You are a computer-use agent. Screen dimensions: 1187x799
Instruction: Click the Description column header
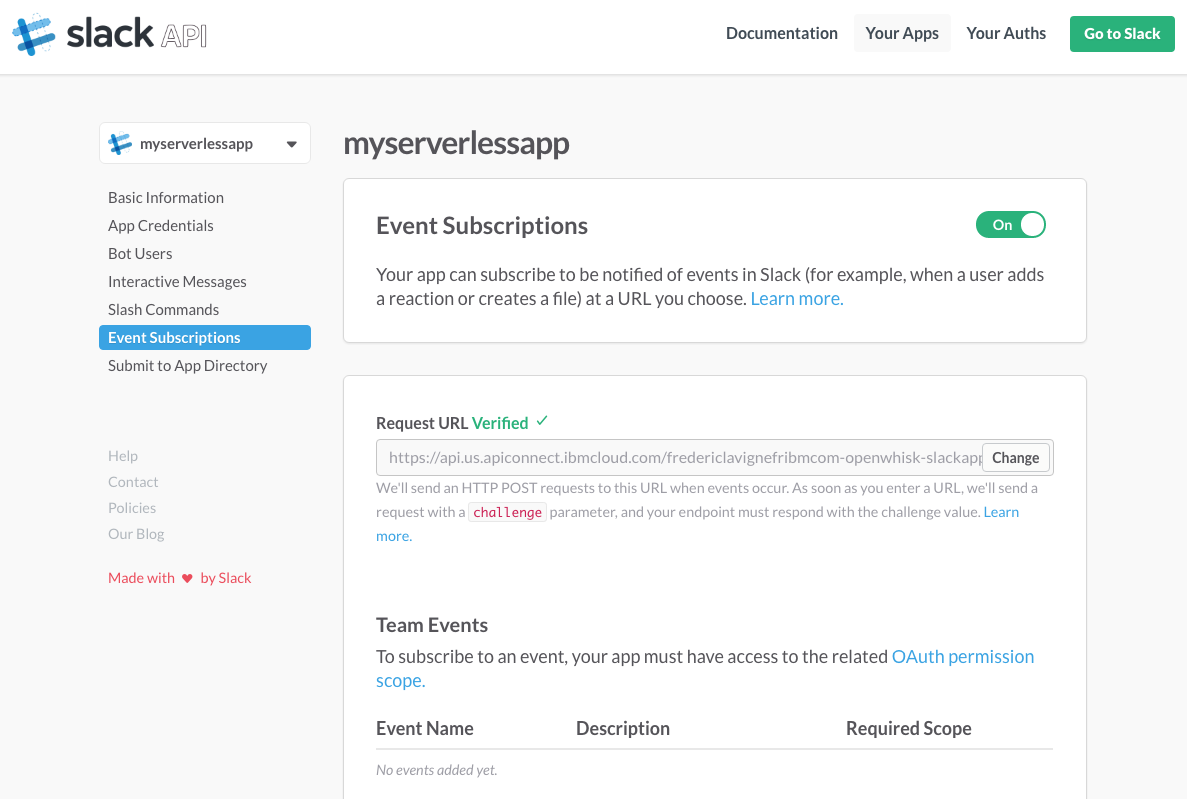pyautogui.click(x=622, y=729)
